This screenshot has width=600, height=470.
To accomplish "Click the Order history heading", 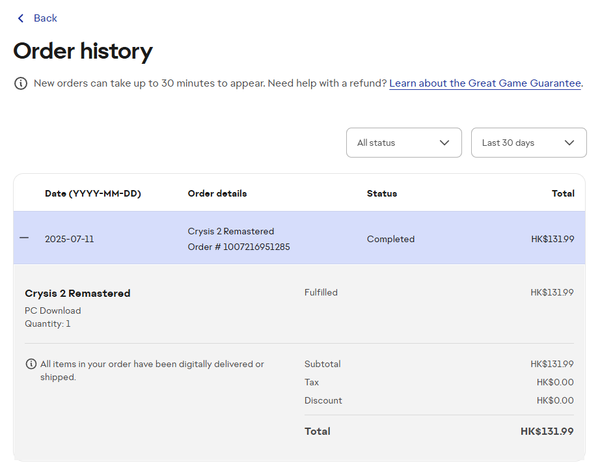I will [83, 51].
